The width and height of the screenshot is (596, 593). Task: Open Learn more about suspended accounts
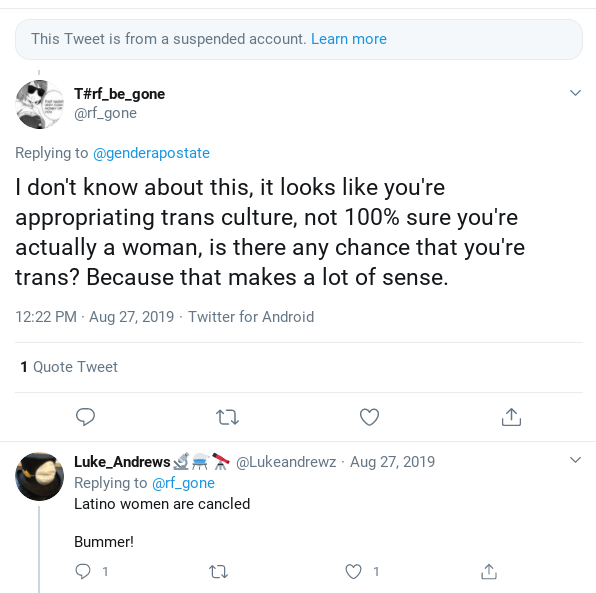coord(349,39)
